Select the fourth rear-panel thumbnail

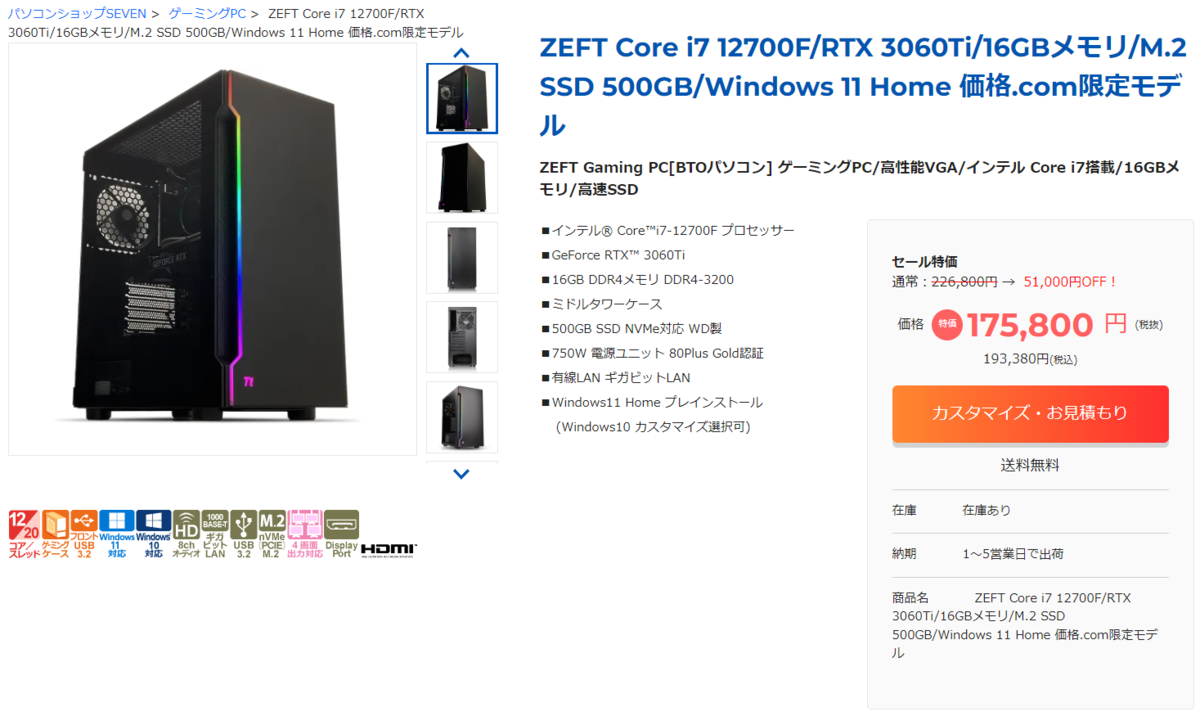coord(462,337)
